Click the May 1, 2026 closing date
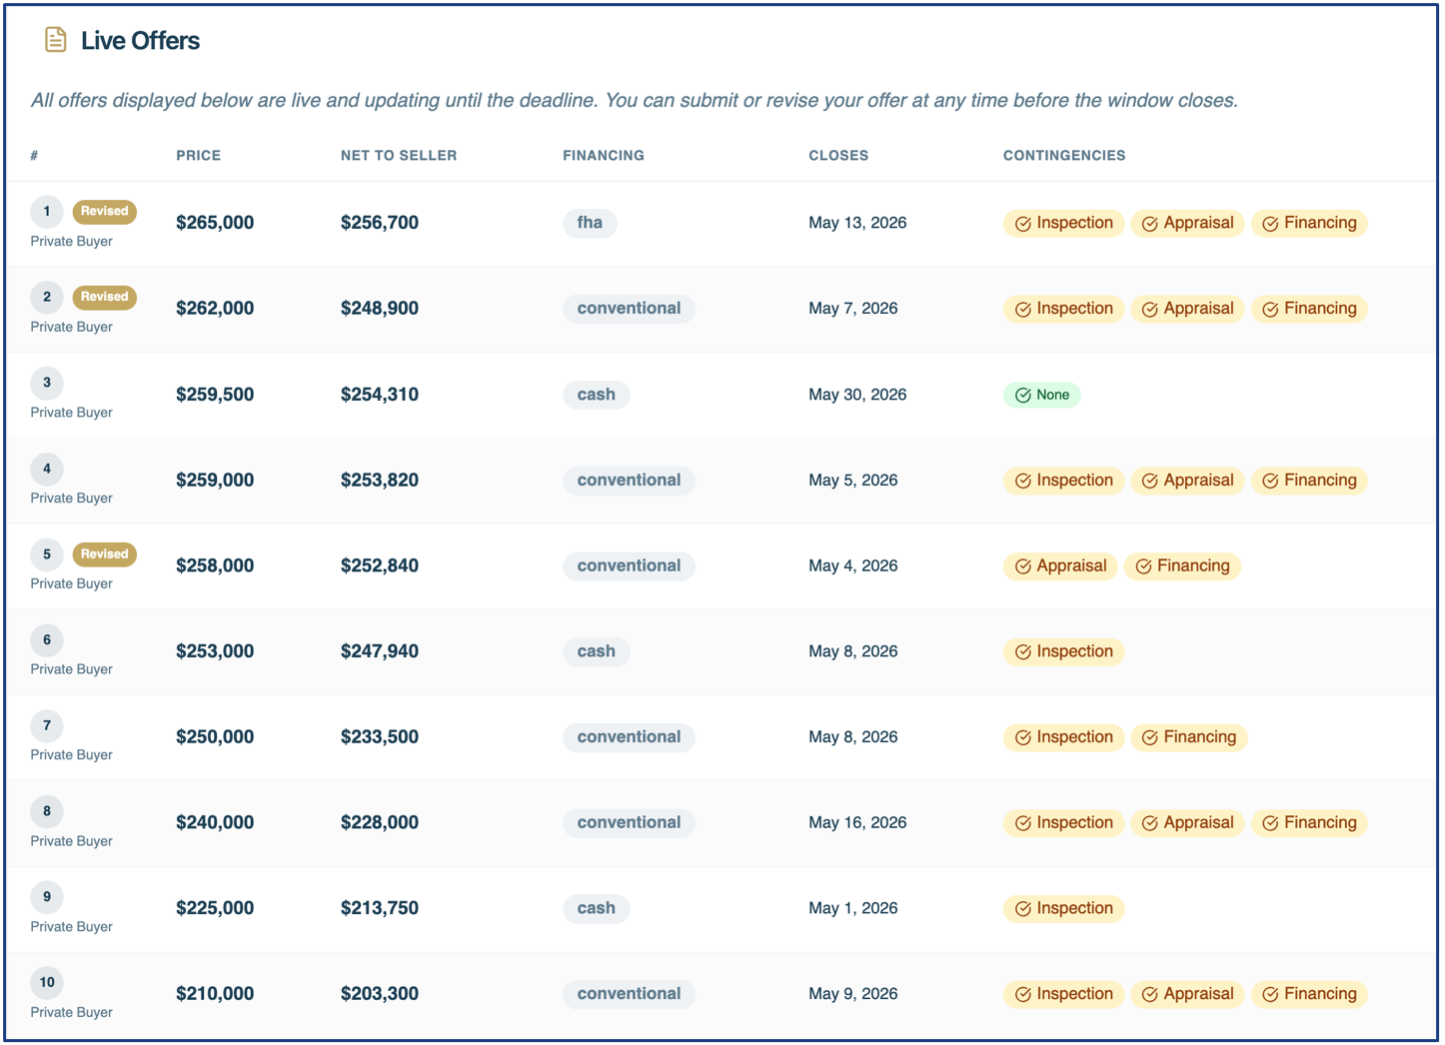Image resolution: width=1445 pixels, height=1045 pixels. pyautogui.click(x=853, y=909)
